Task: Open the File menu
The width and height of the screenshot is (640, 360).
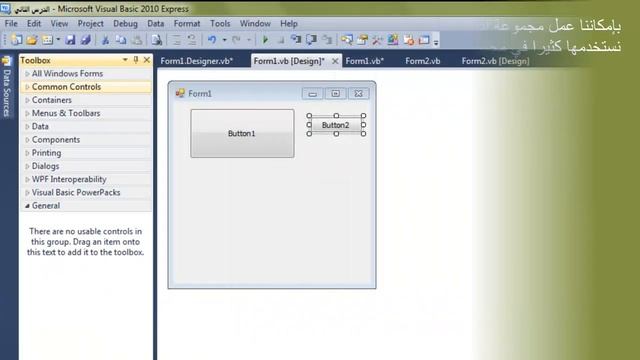Action: [11, 24]
